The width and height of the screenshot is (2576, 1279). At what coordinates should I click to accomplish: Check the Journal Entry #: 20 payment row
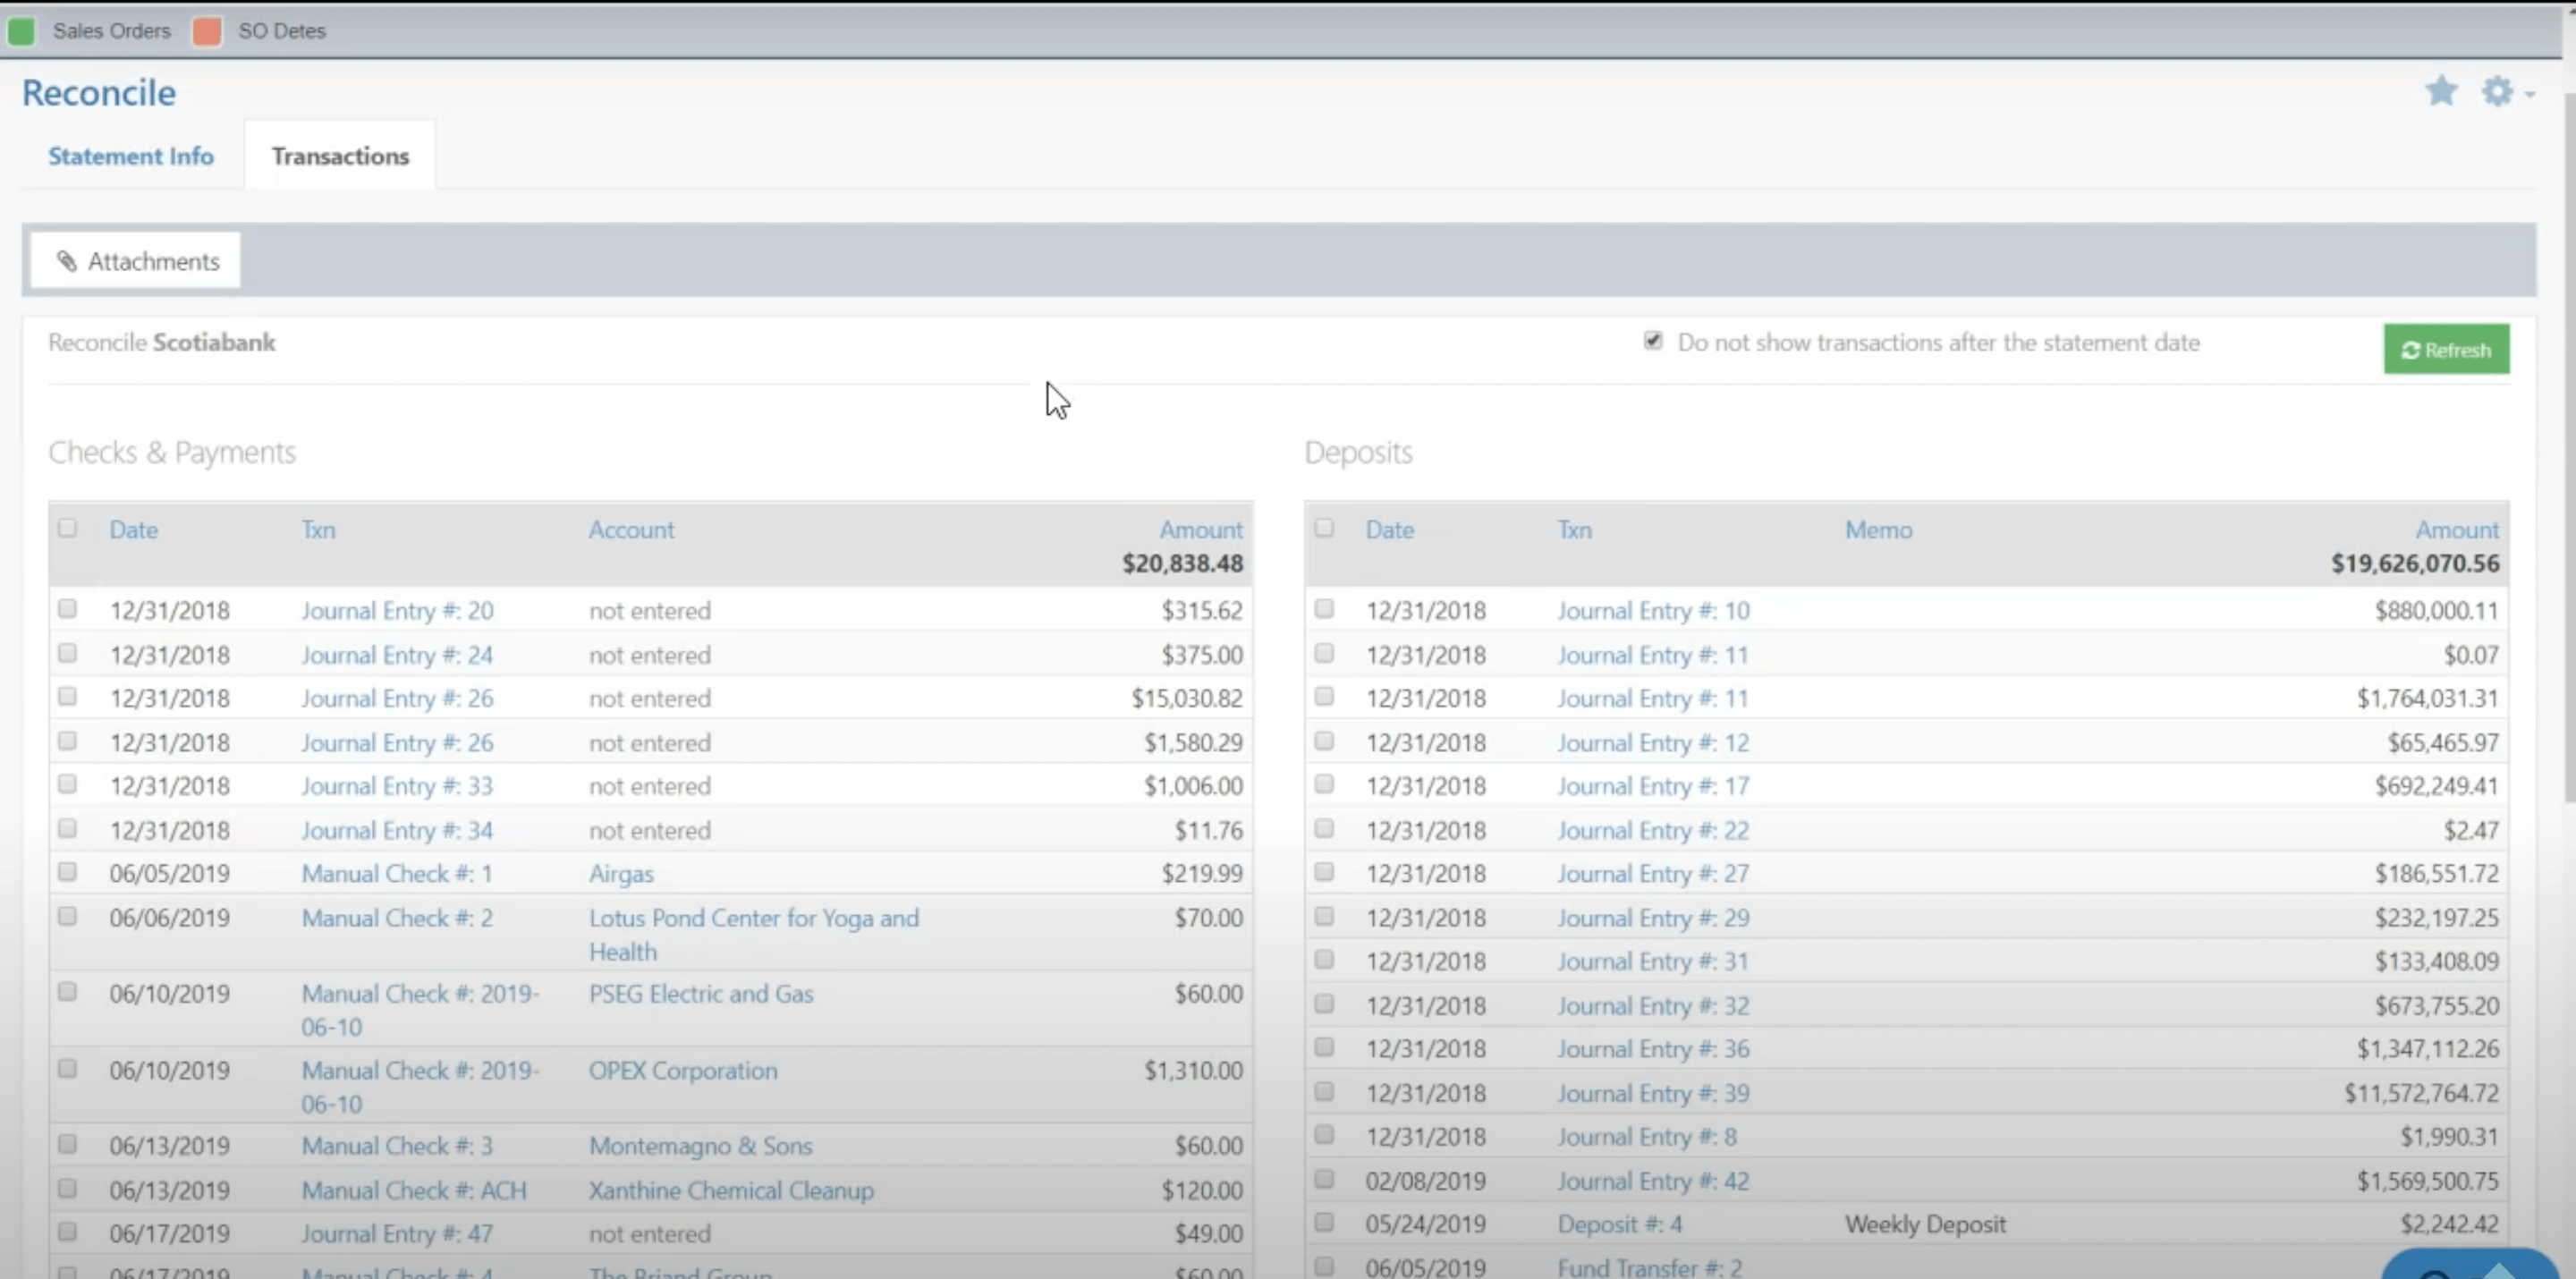click(67, 609)
